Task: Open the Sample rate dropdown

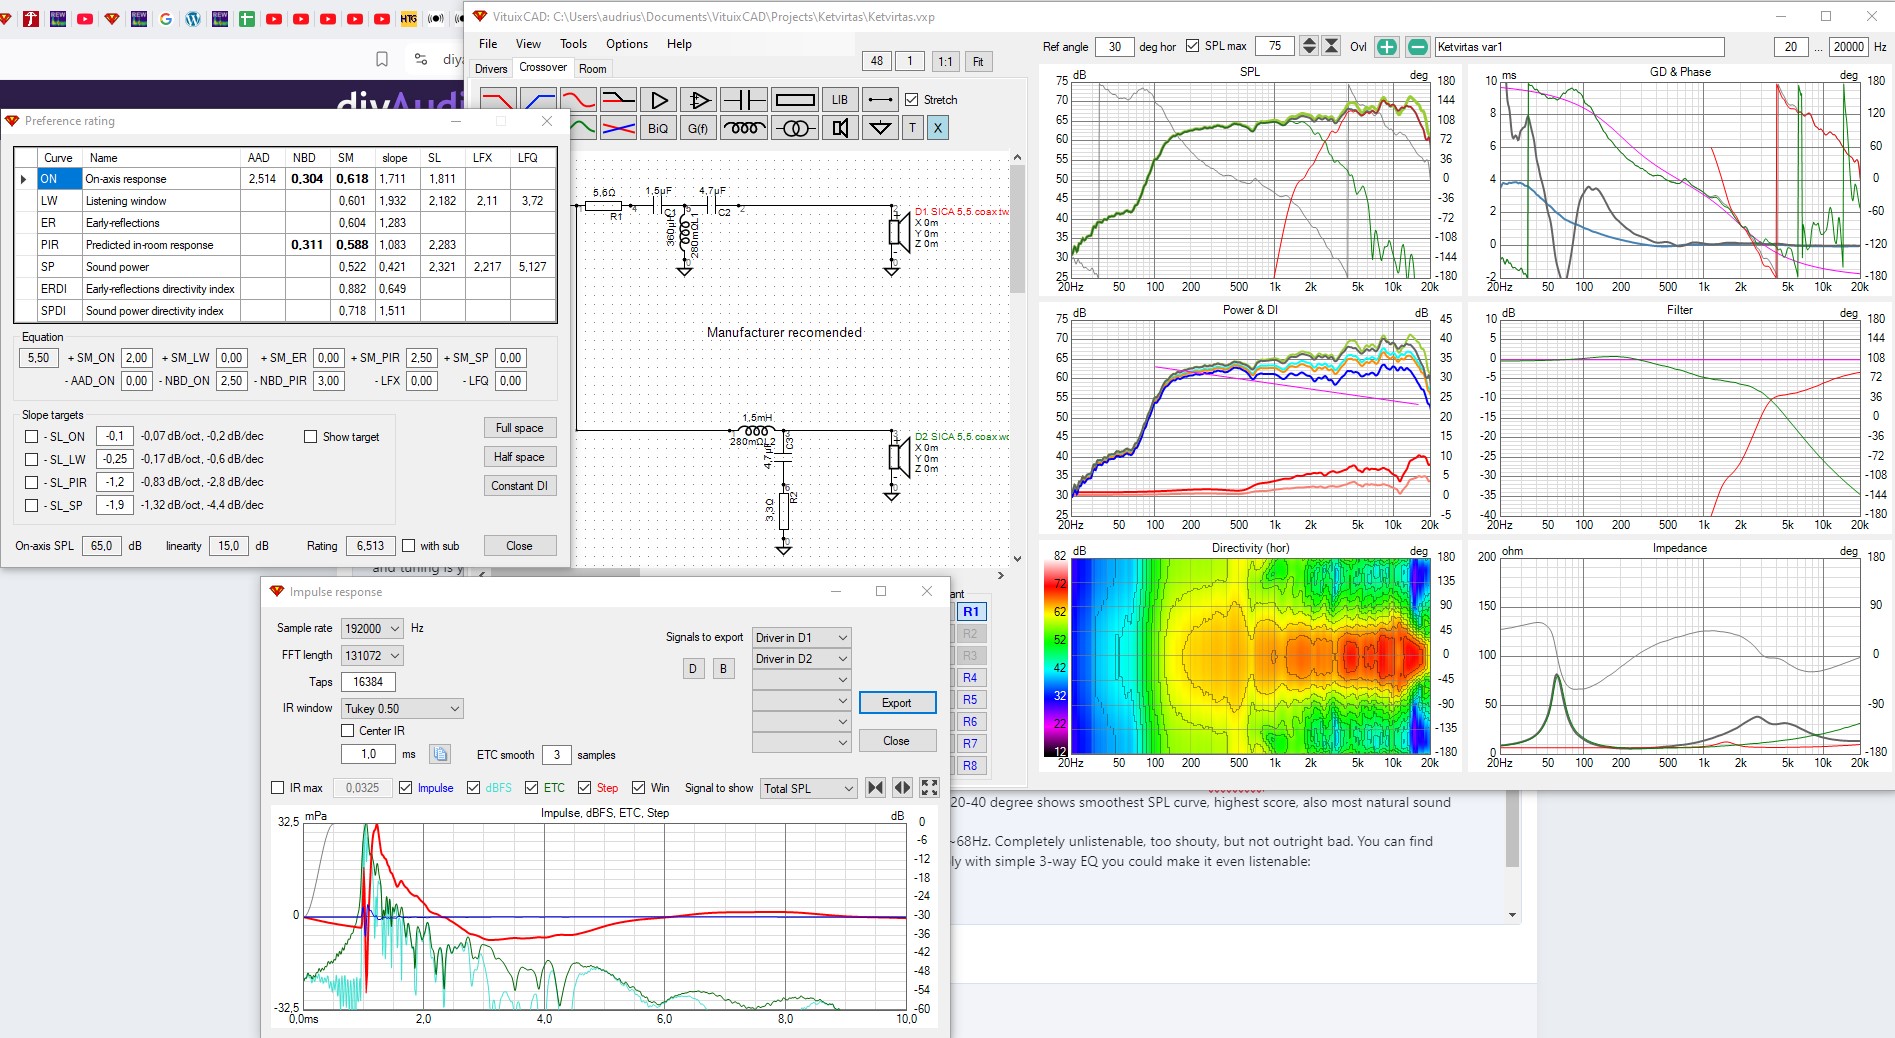Action: click(372, 629)
